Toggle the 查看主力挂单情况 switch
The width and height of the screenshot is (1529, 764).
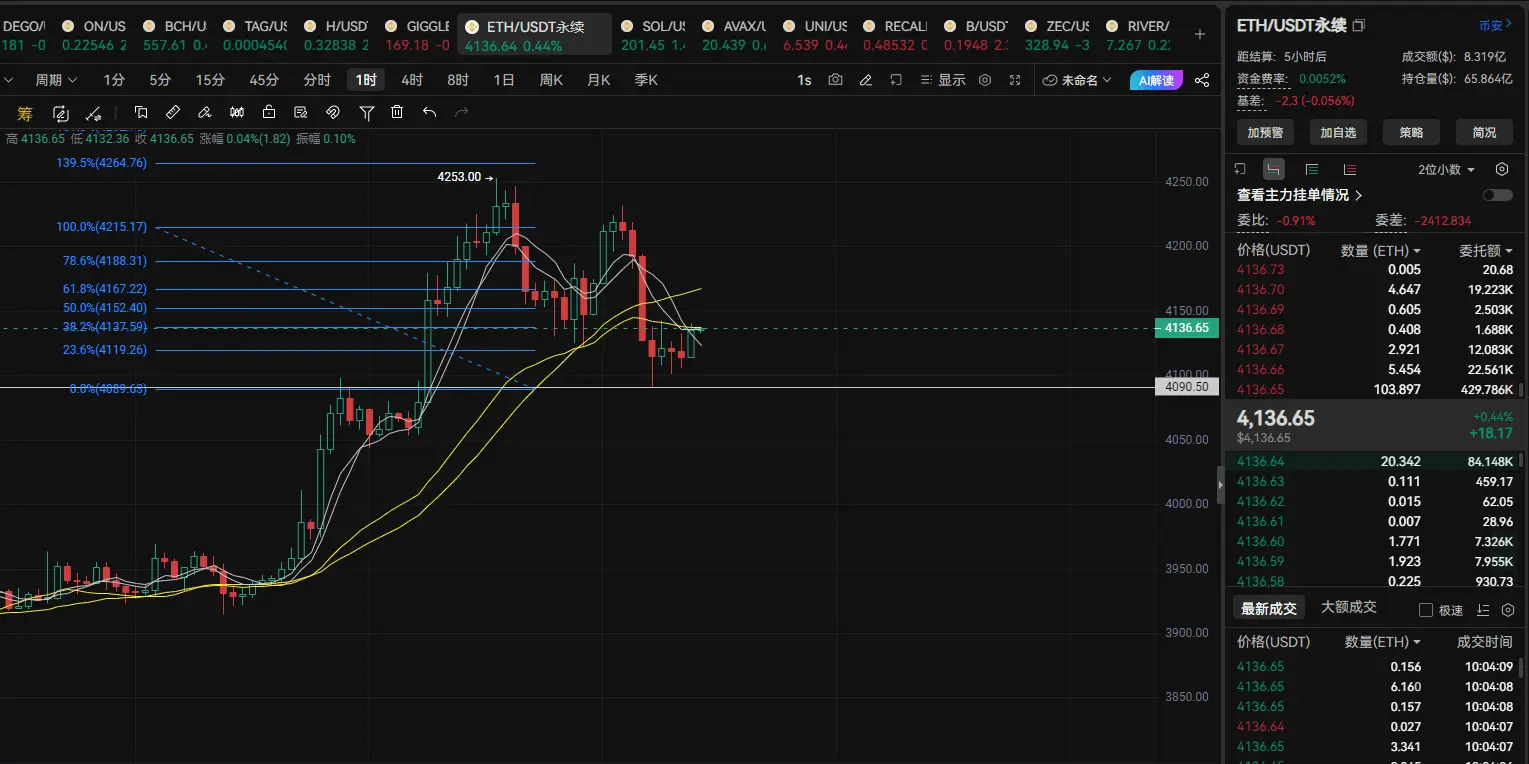pos(1497,195)
